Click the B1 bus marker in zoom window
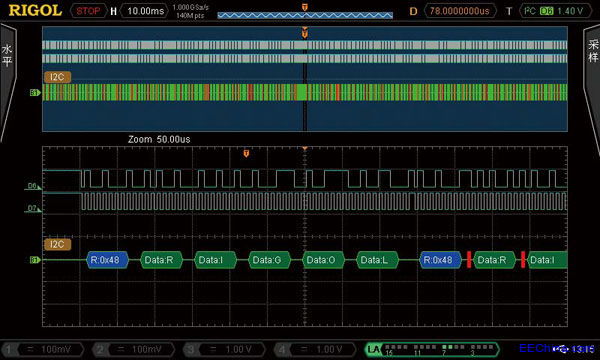The height and width of the screenshot is (360, 600). pos(35,260)
